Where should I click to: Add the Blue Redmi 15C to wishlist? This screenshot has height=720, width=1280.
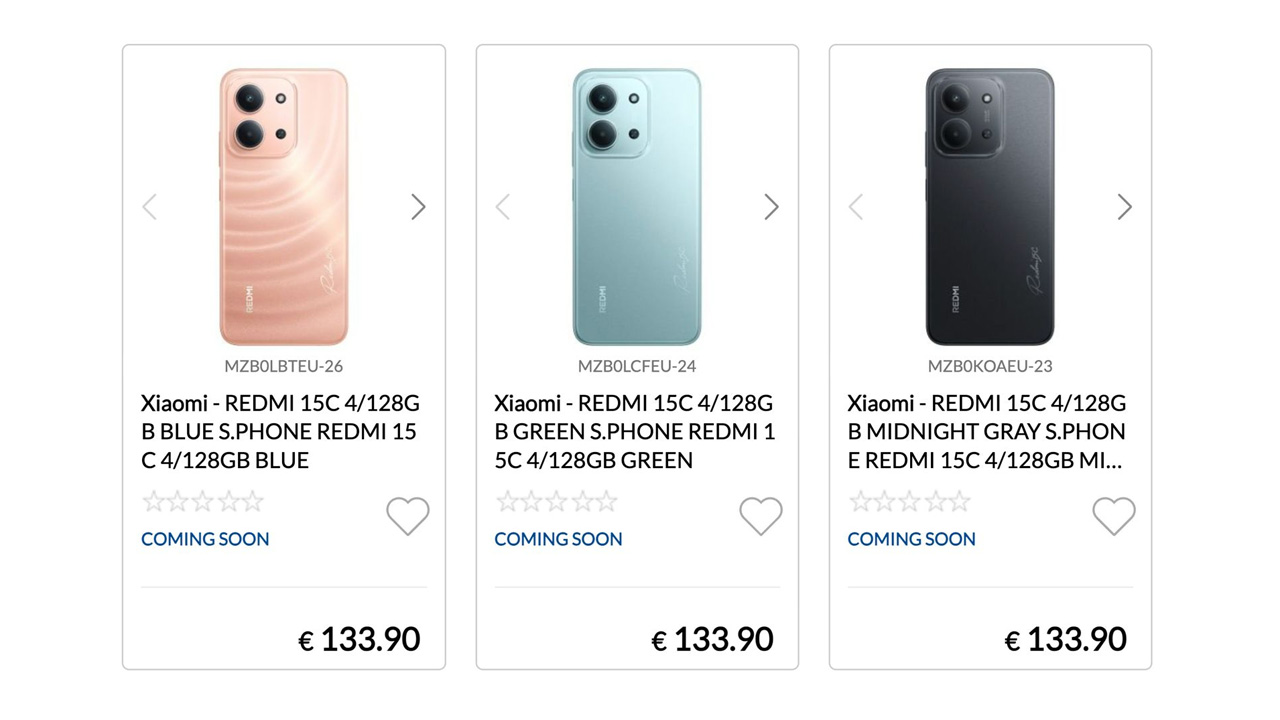pyautogui.click(x=408, y=516)
